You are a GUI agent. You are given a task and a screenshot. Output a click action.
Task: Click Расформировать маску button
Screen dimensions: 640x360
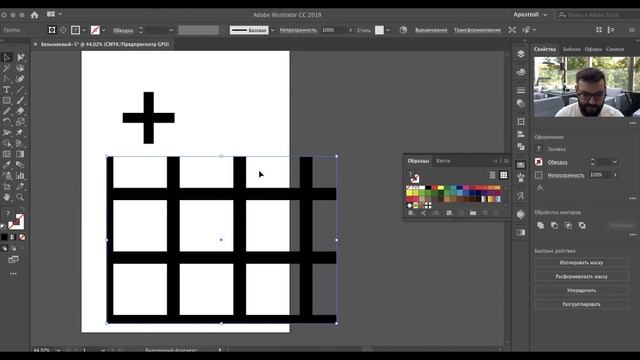click(581, 276)
